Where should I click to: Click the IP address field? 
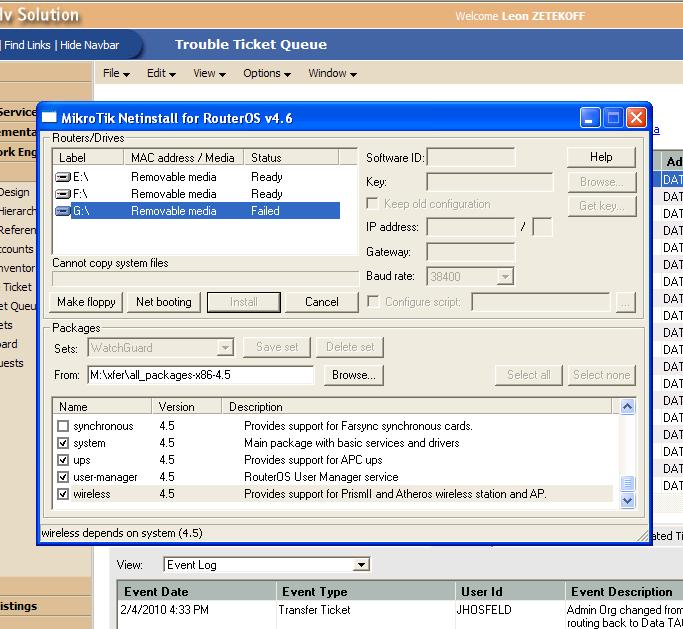[470, 227]
